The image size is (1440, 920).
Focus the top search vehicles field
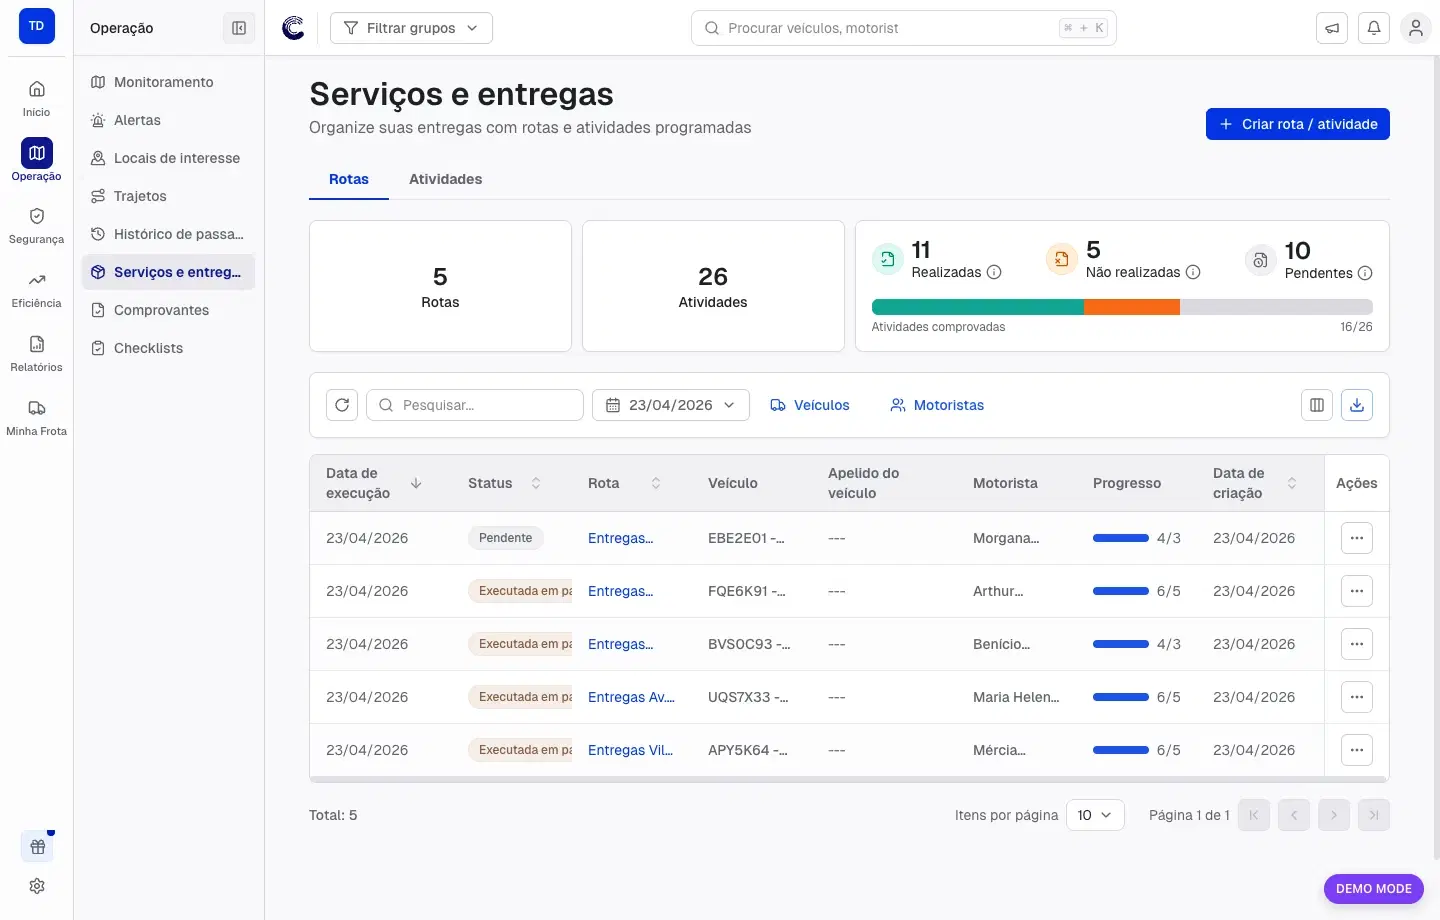point(903,28)
